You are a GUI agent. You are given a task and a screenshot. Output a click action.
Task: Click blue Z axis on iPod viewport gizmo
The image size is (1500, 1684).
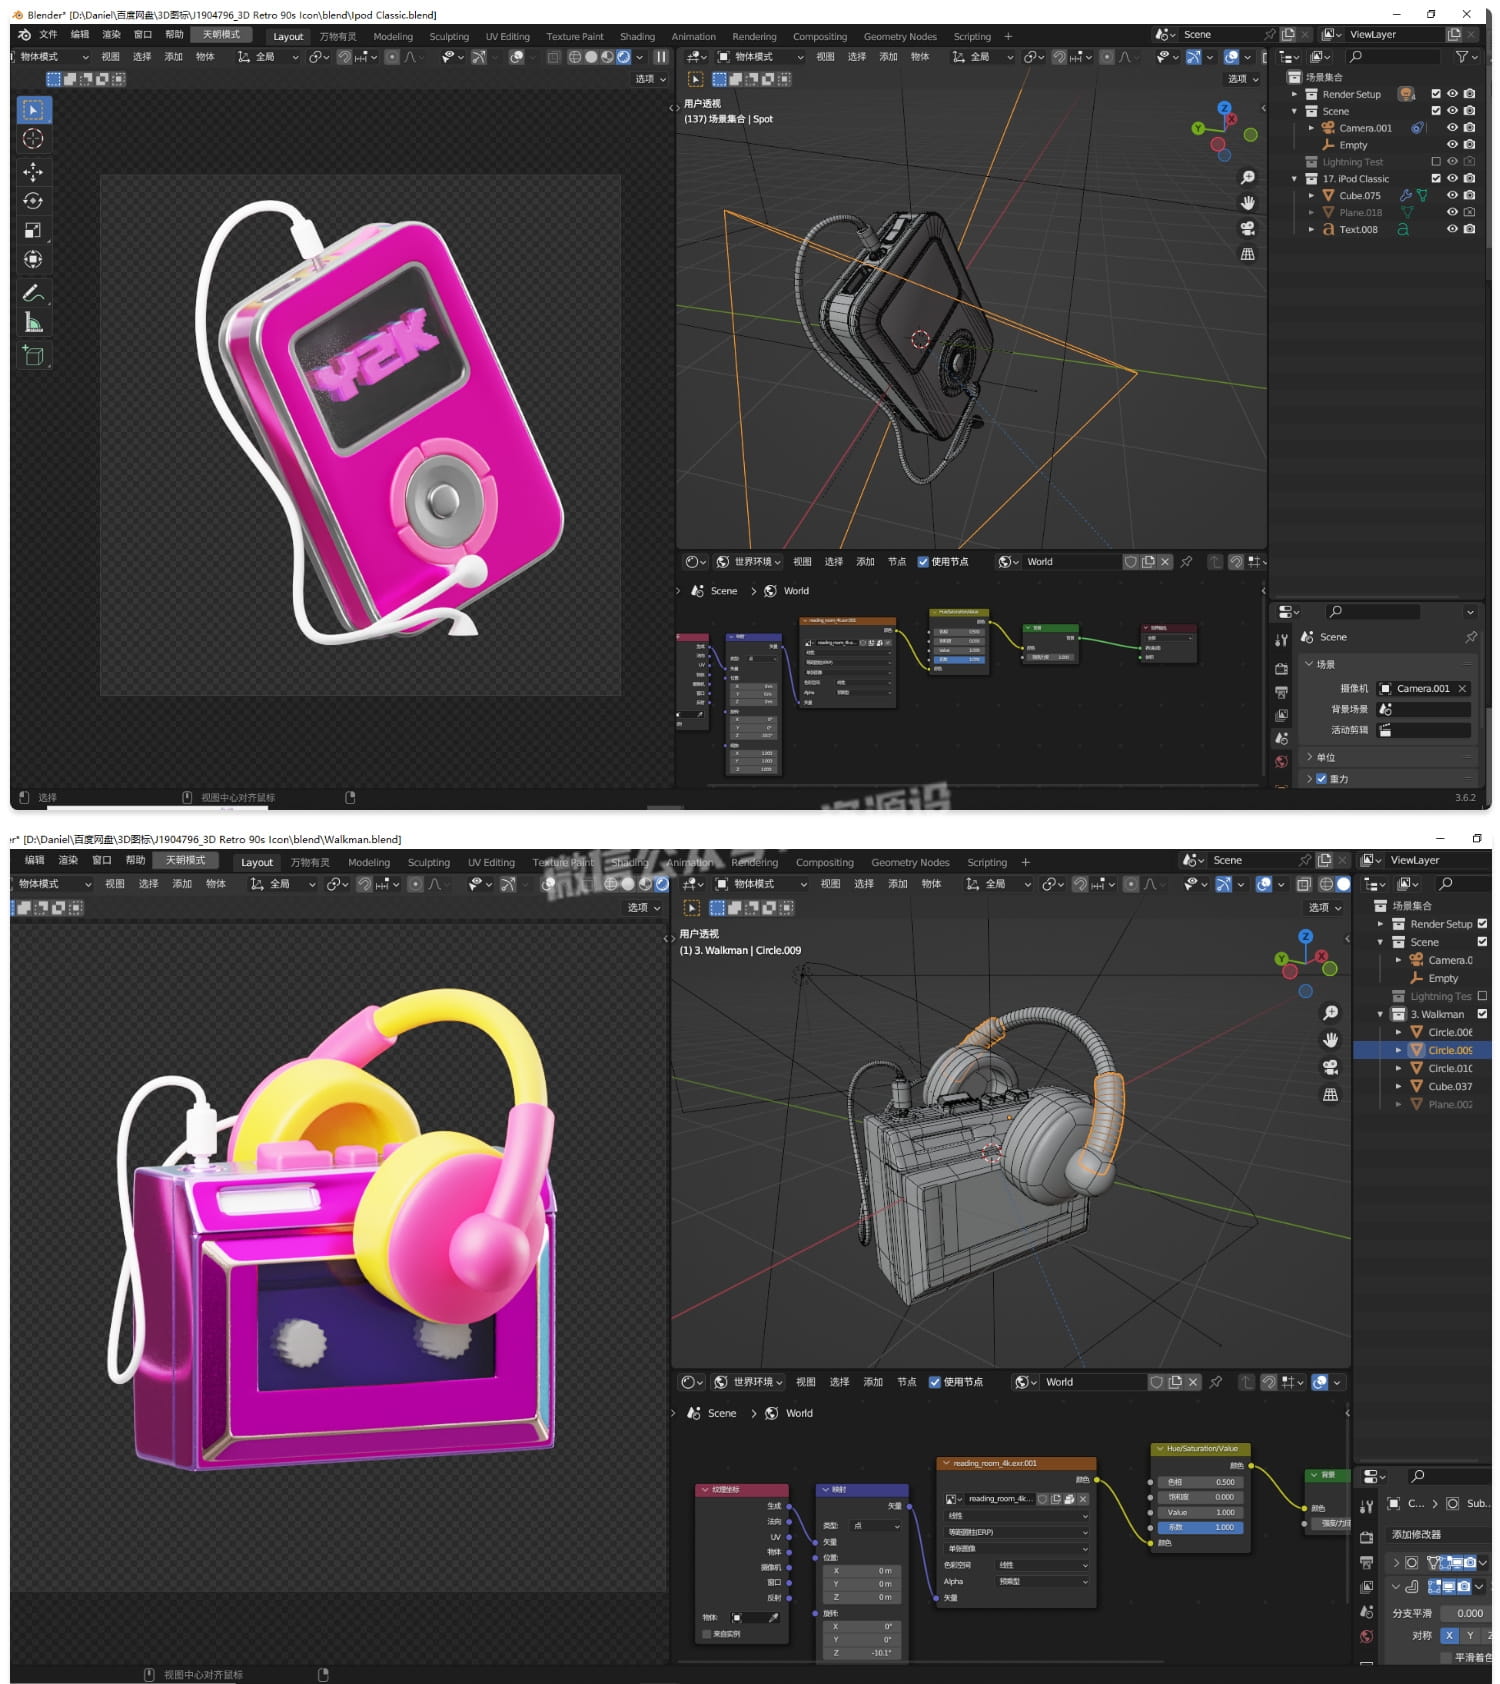1224,108
